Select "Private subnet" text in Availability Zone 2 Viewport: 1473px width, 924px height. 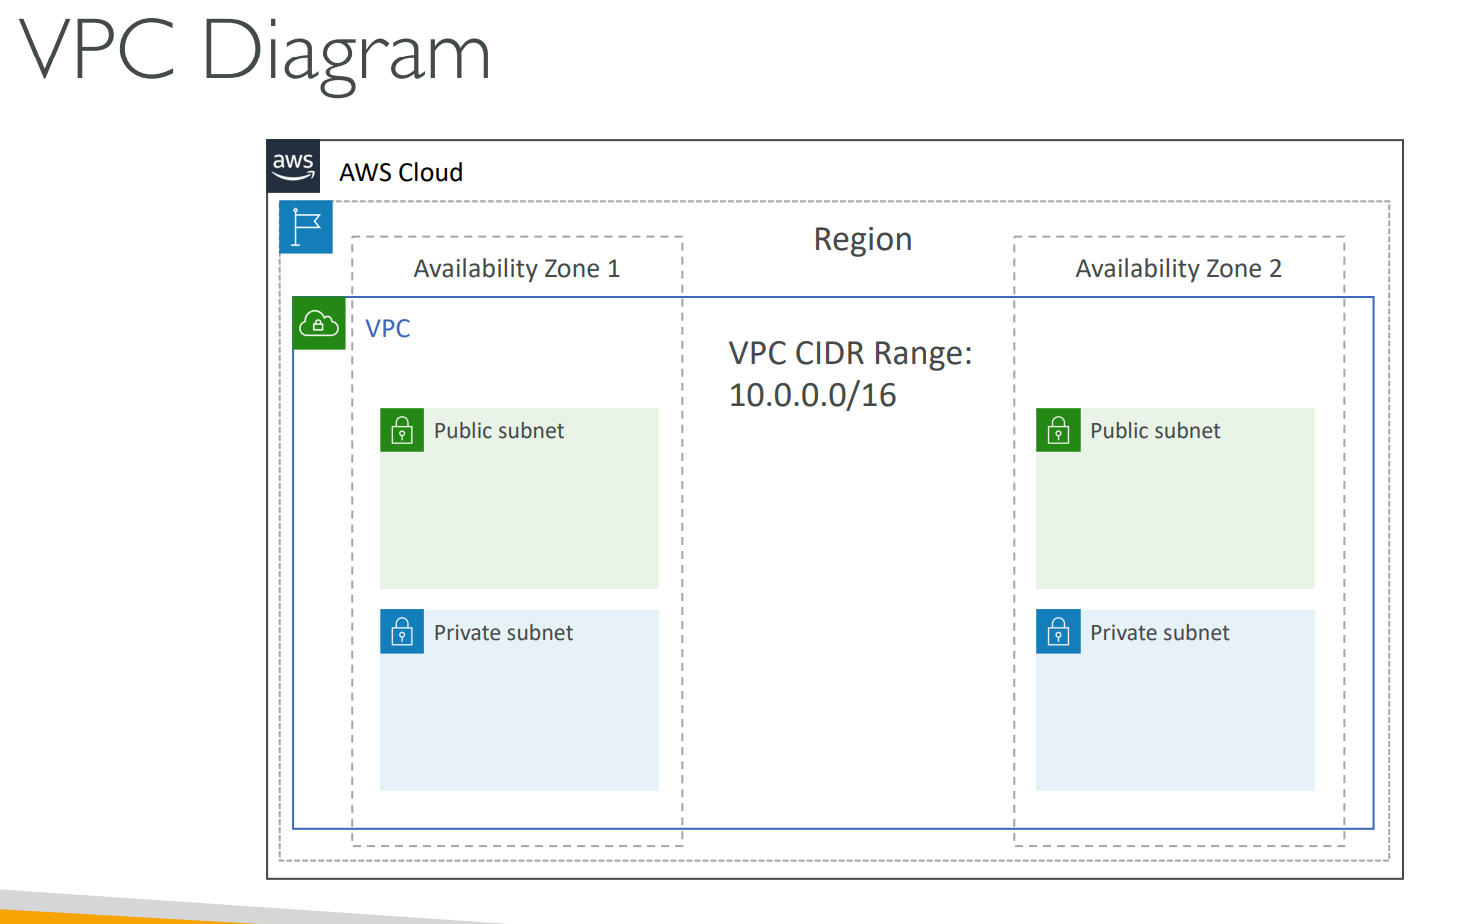(1159, 633)
